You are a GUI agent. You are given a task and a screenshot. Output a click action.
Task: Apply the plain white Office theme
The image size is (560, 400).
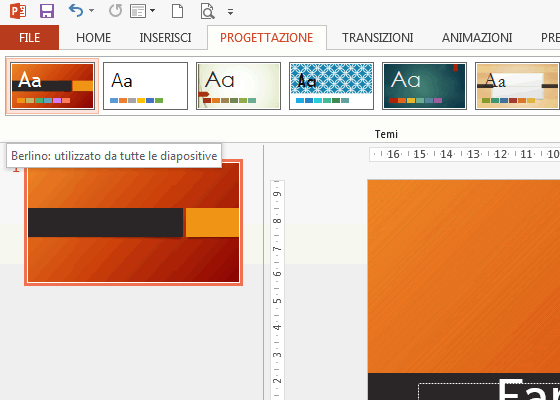[x=145, y=86]
